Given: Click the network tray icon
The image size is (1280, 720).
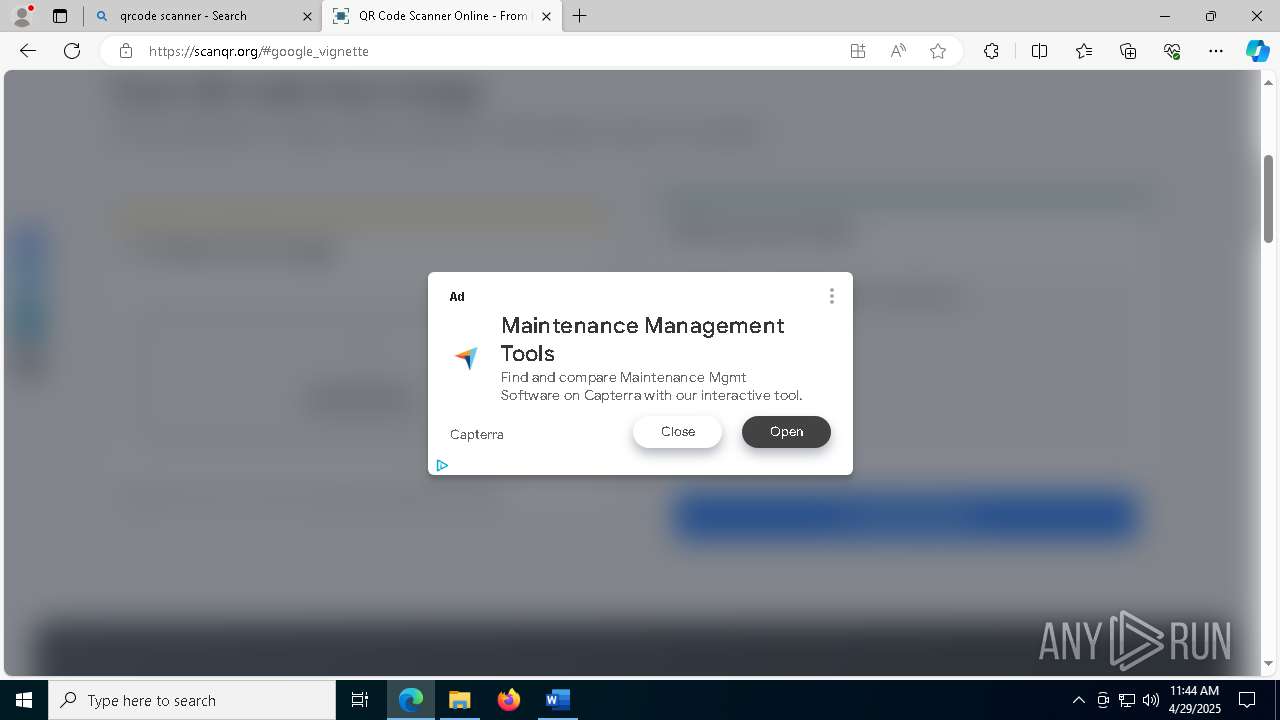Looking at the screenshot, I should pyautogui.click(x=1127, y=700).
